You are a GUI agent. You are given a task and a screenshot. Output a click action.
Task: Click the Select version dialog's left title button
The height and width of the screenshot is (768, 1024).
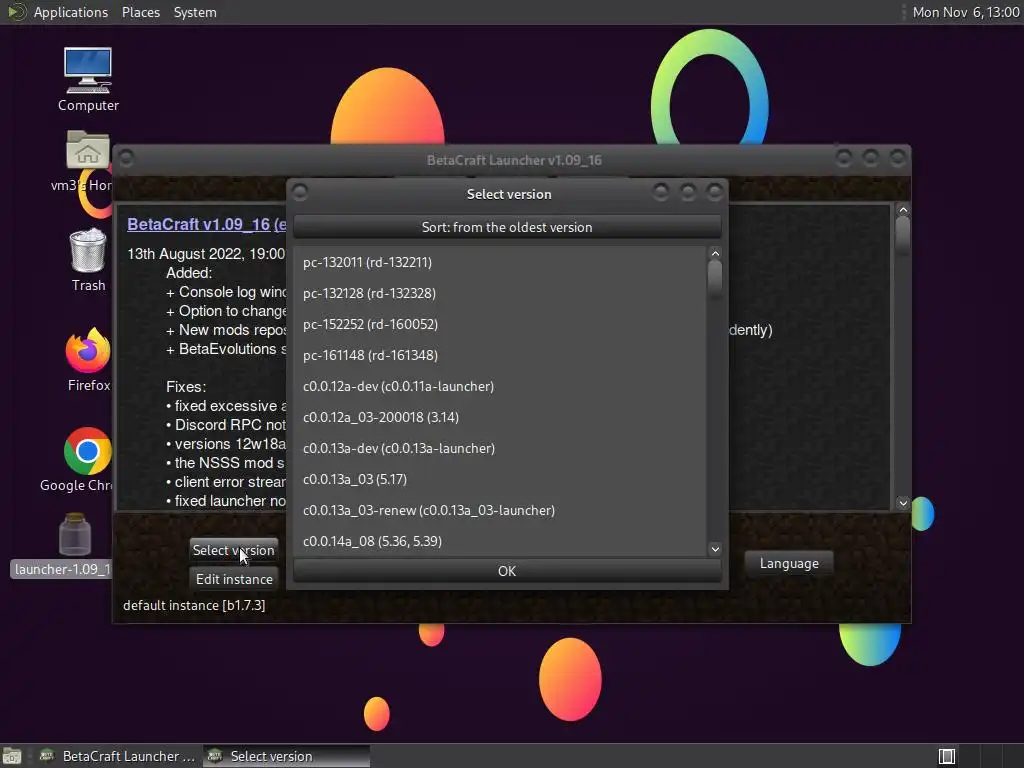tap(300, 193)
